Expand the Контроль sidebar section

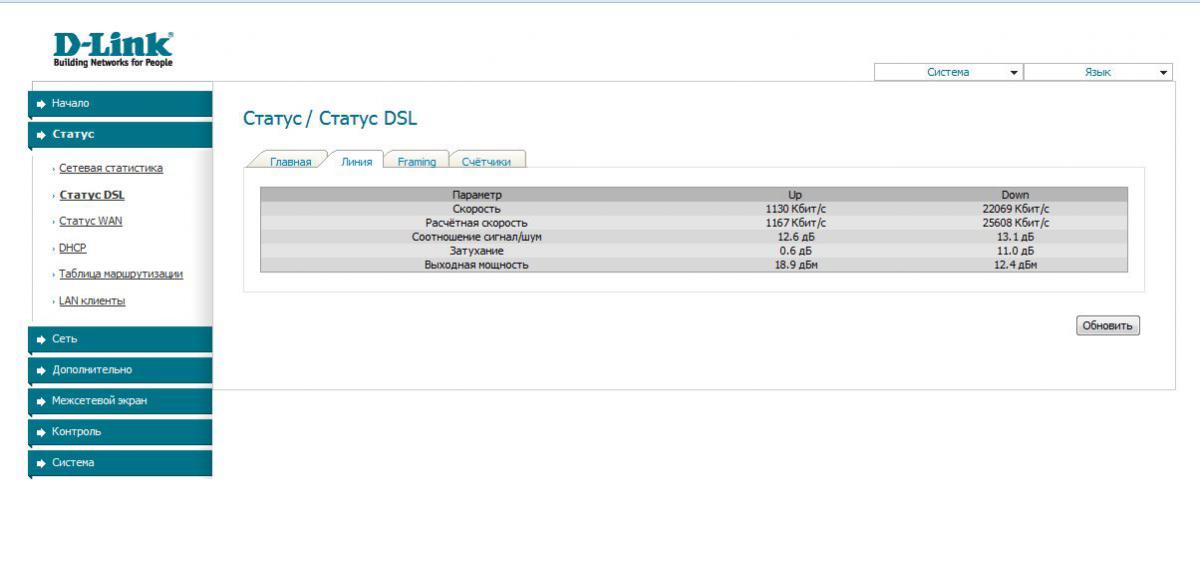pyautogui.click(x=76, y=432)
